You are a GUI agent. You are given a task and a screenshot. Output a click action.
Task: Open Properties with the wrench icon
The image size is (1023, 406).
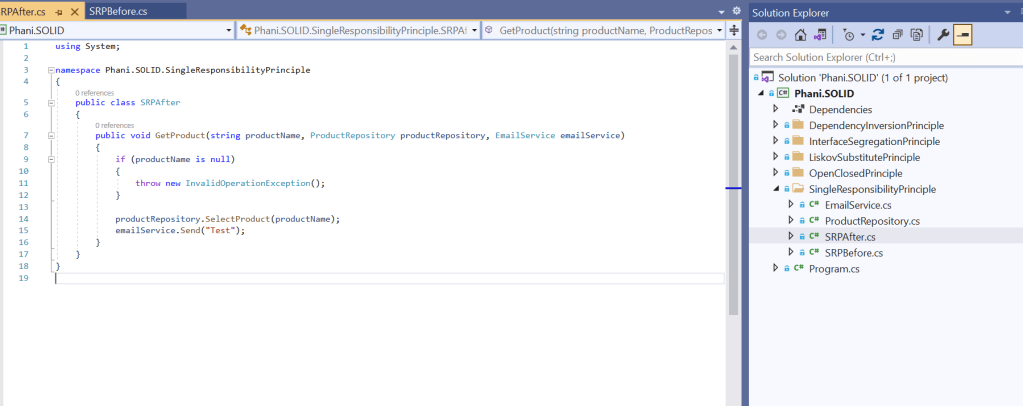(x=942, y=35)
